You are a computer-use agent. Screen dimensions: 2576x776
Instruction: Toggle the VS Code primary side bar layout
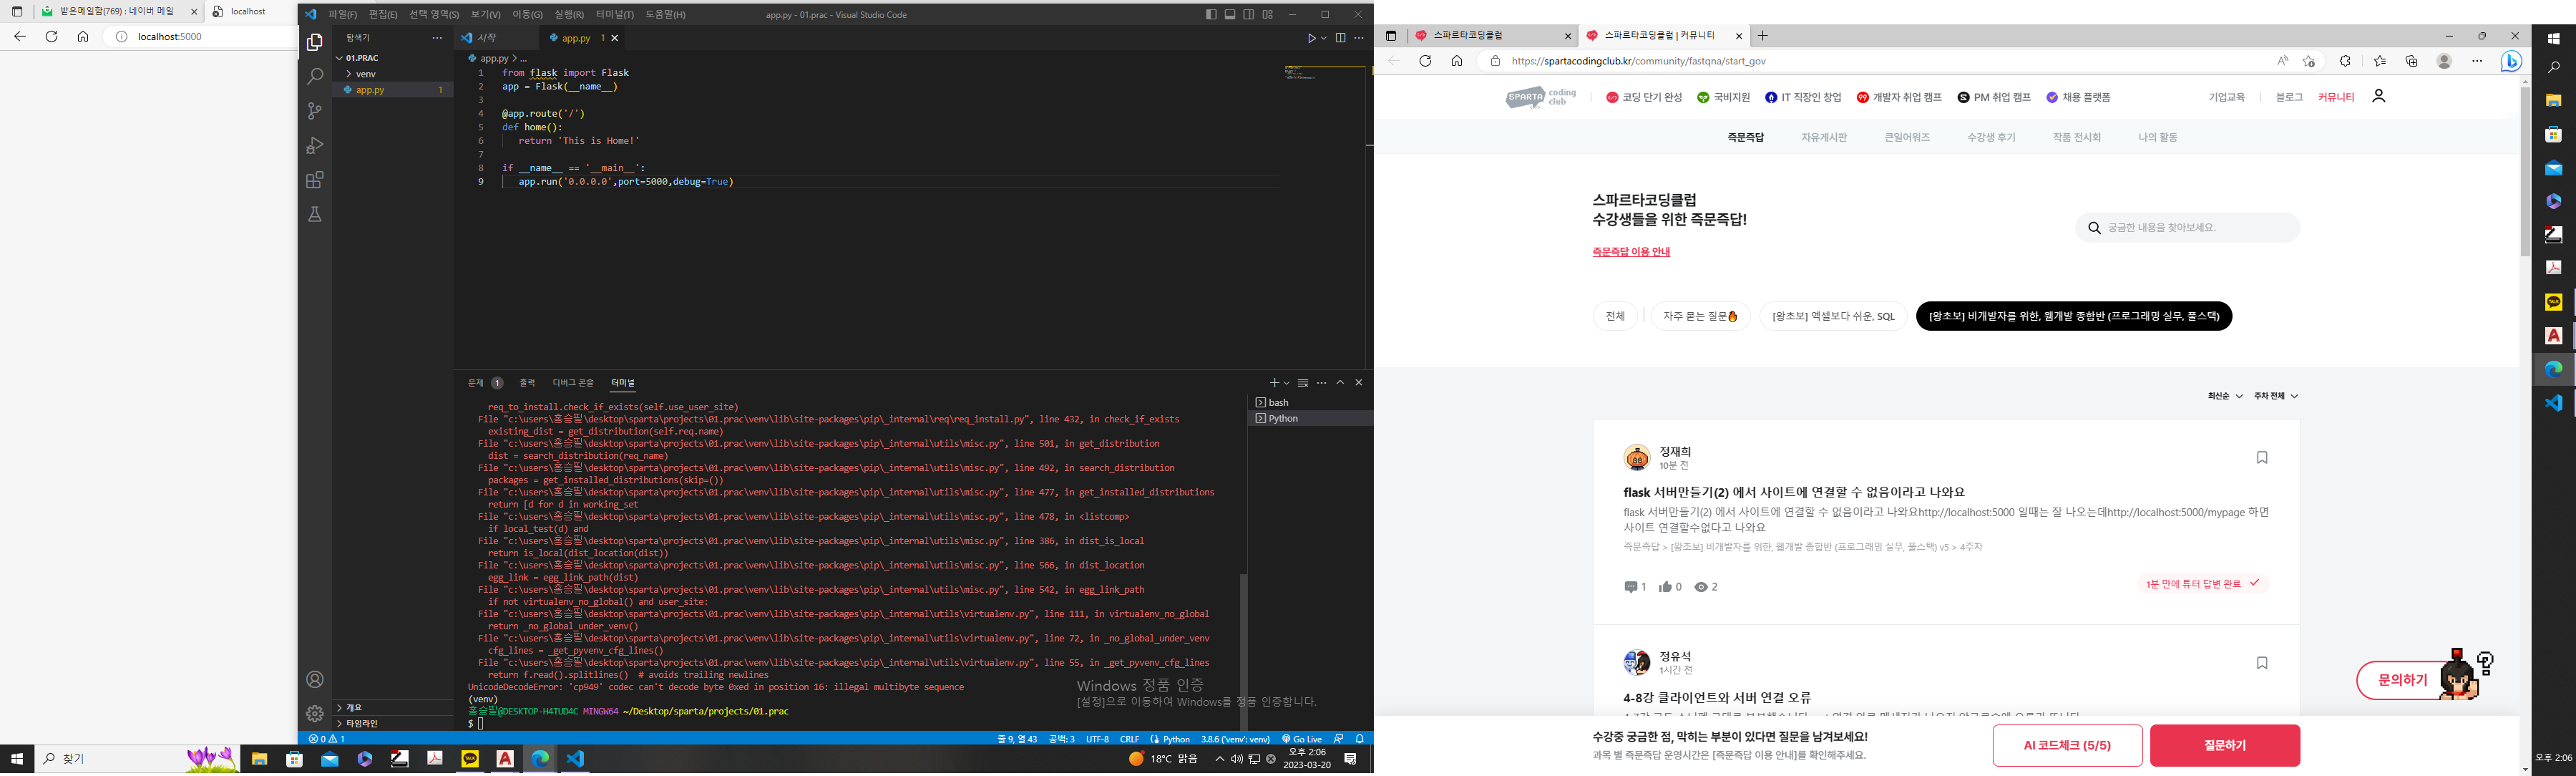click(1212, 15)
